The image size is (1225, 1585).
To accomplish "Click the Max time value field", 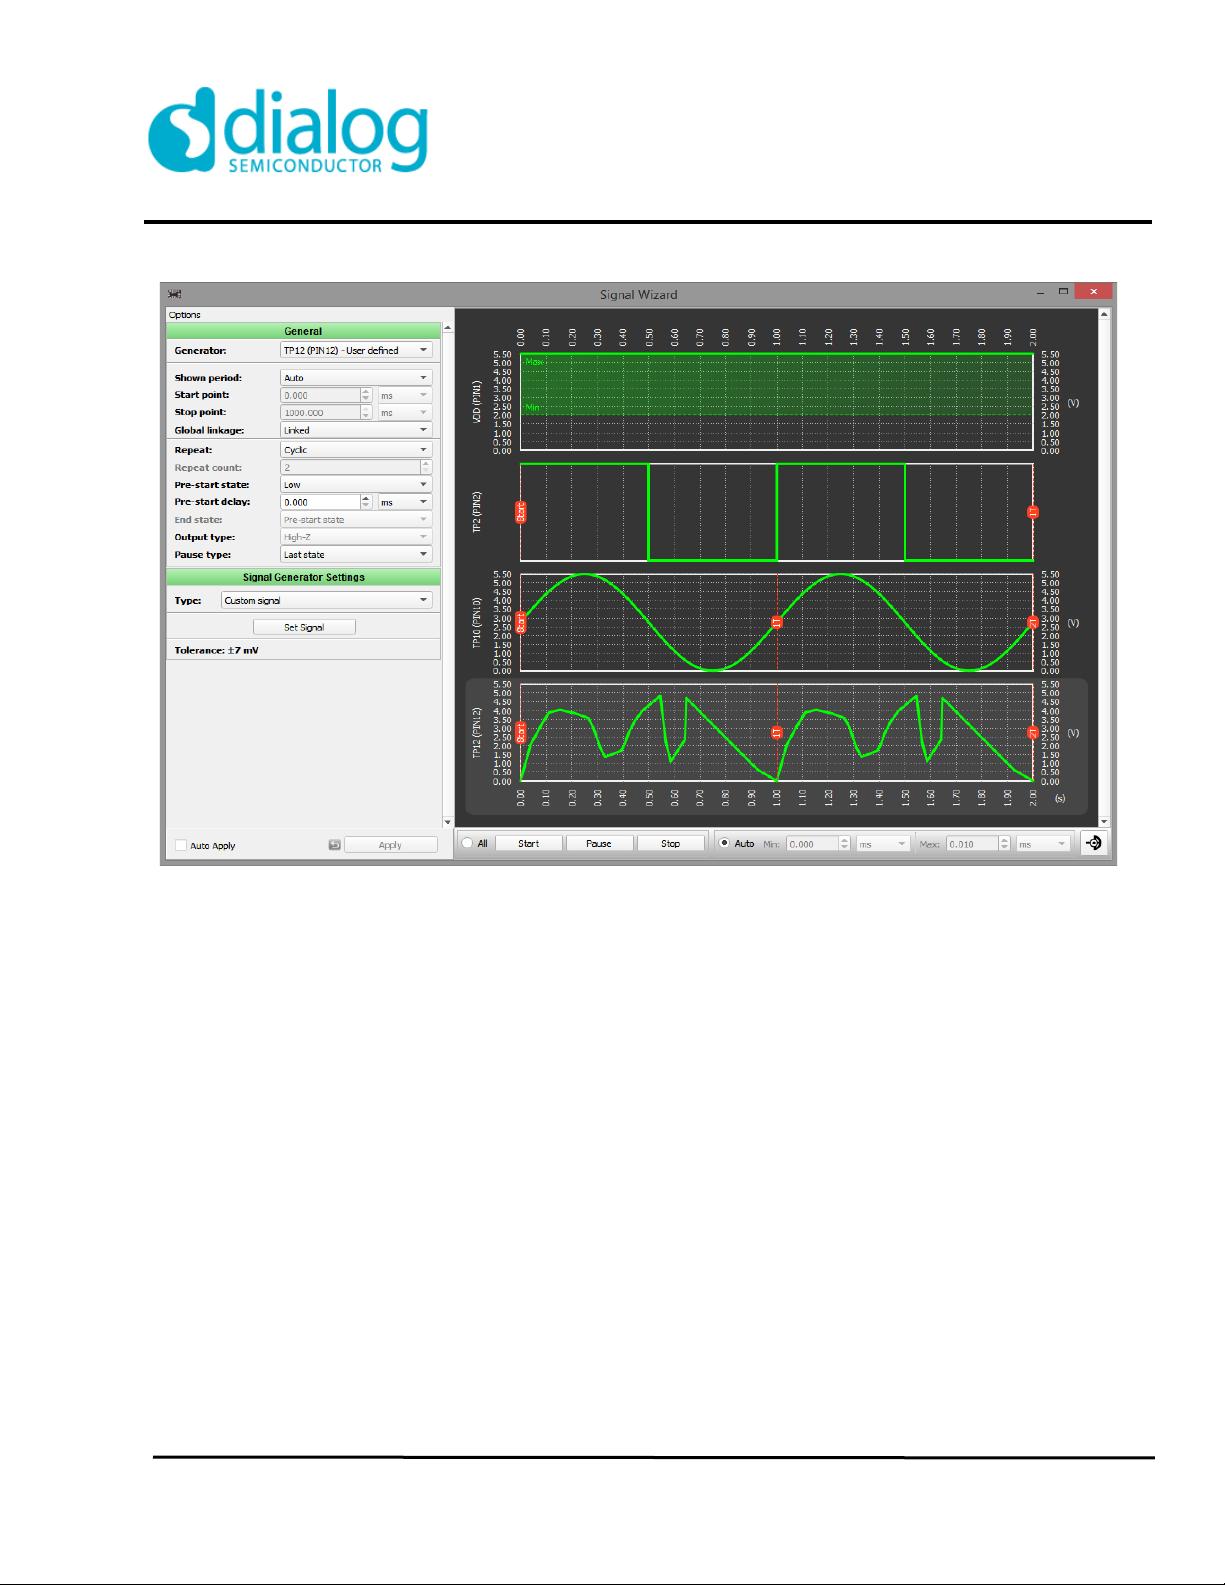I will (x=972, y=844).
